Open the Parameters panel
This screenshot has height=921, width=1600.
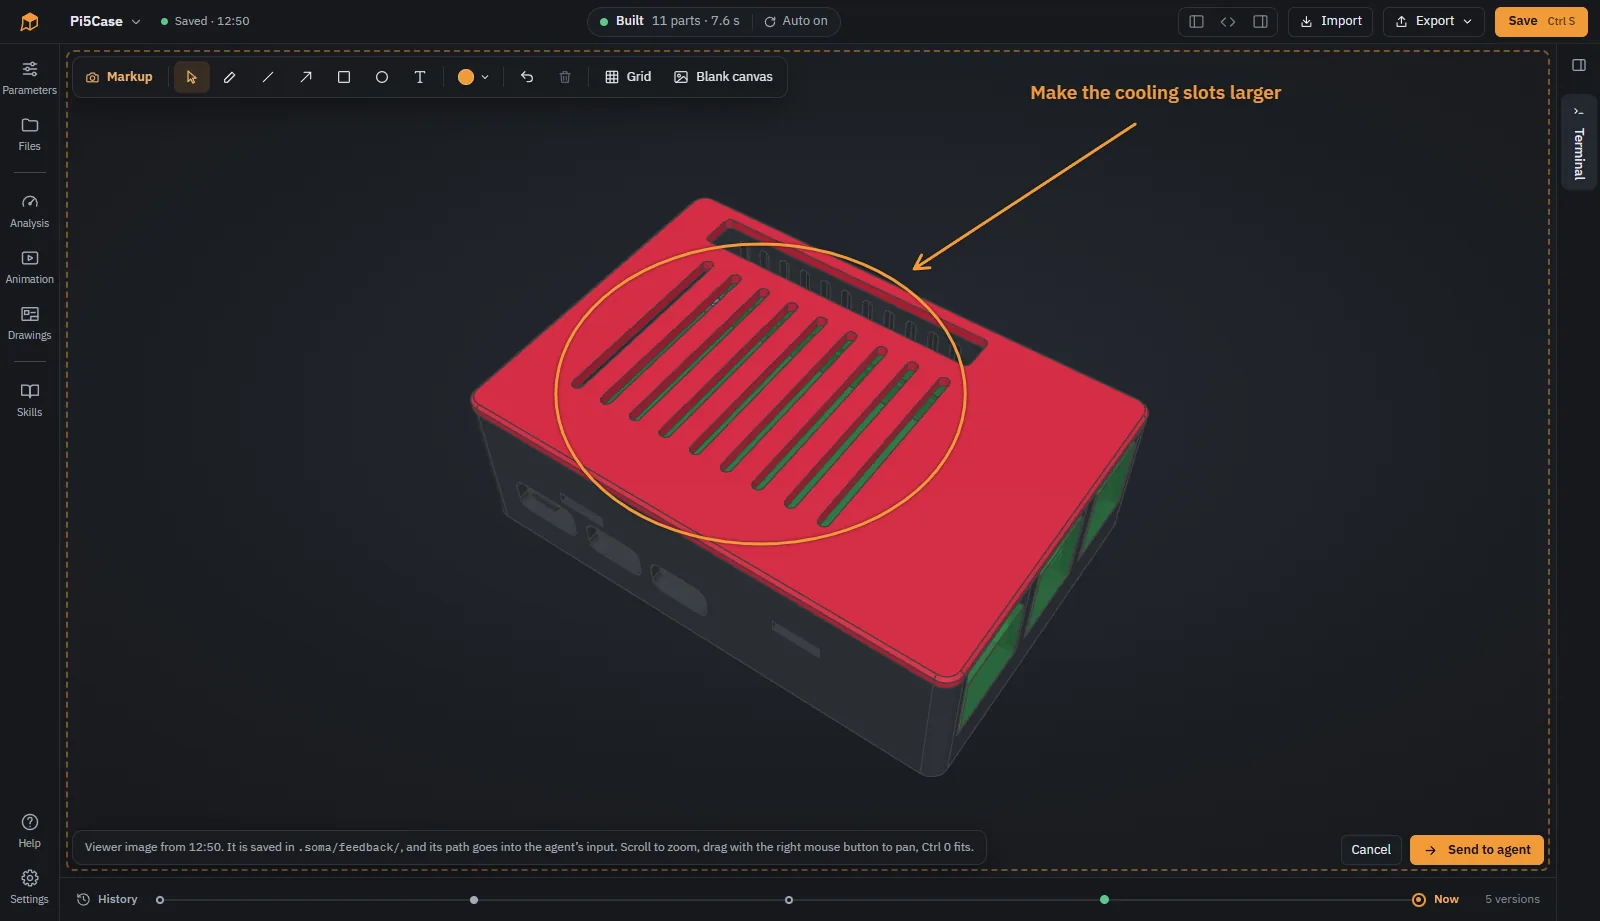point(30,78)
